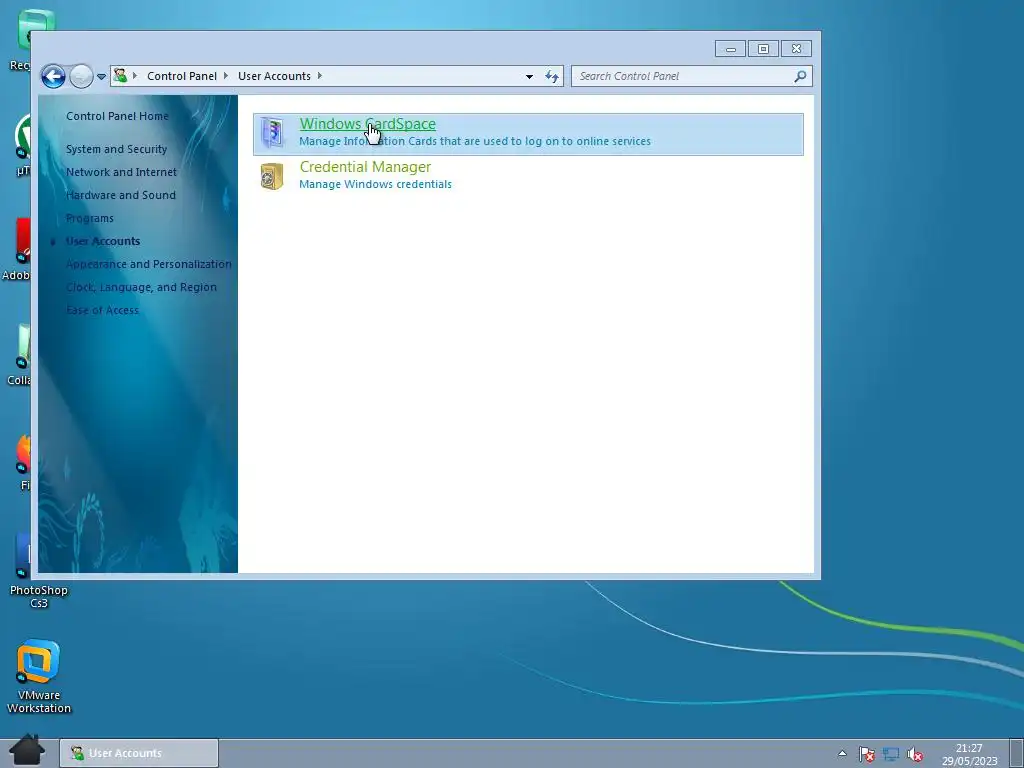Open VMware Workstation desktop shortcut
Viewport: 1024px width, 768px height.
coord(39,677)
